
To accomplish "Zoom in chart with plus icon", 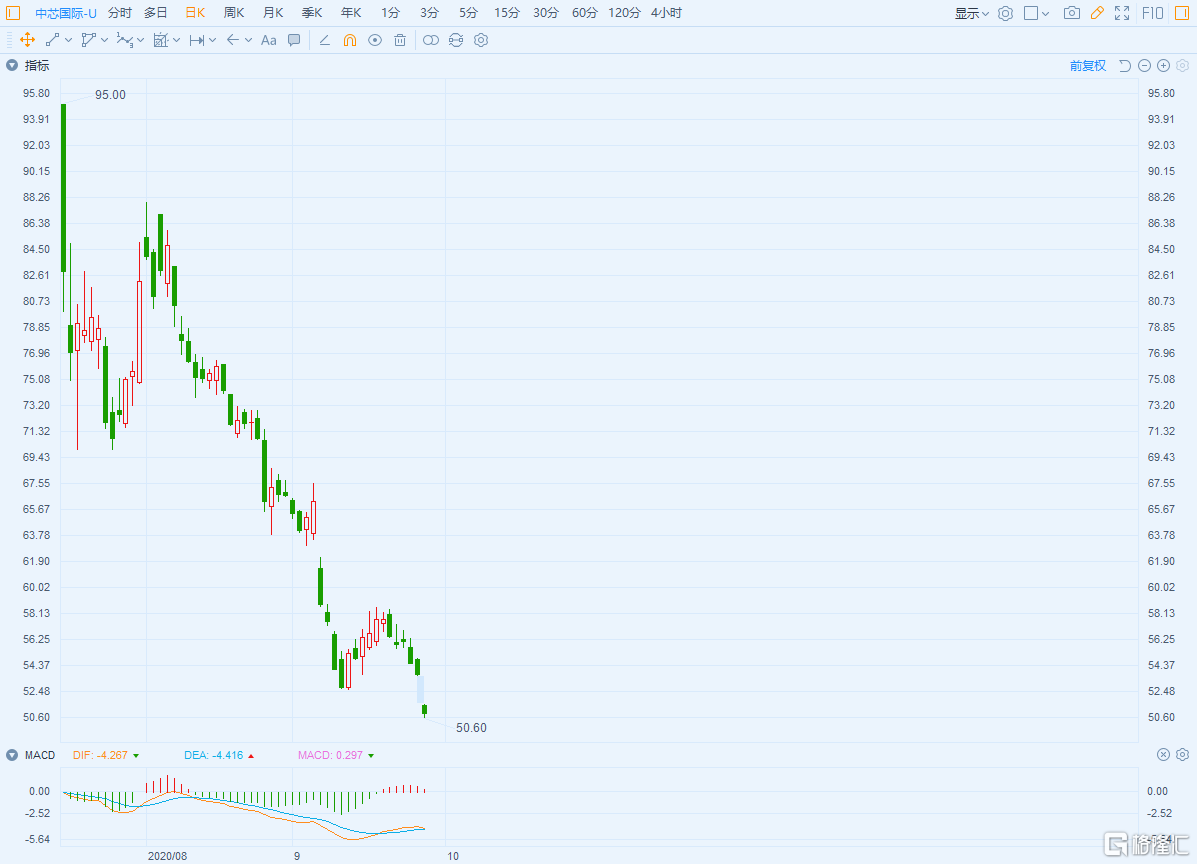I will coord(1163,66).
